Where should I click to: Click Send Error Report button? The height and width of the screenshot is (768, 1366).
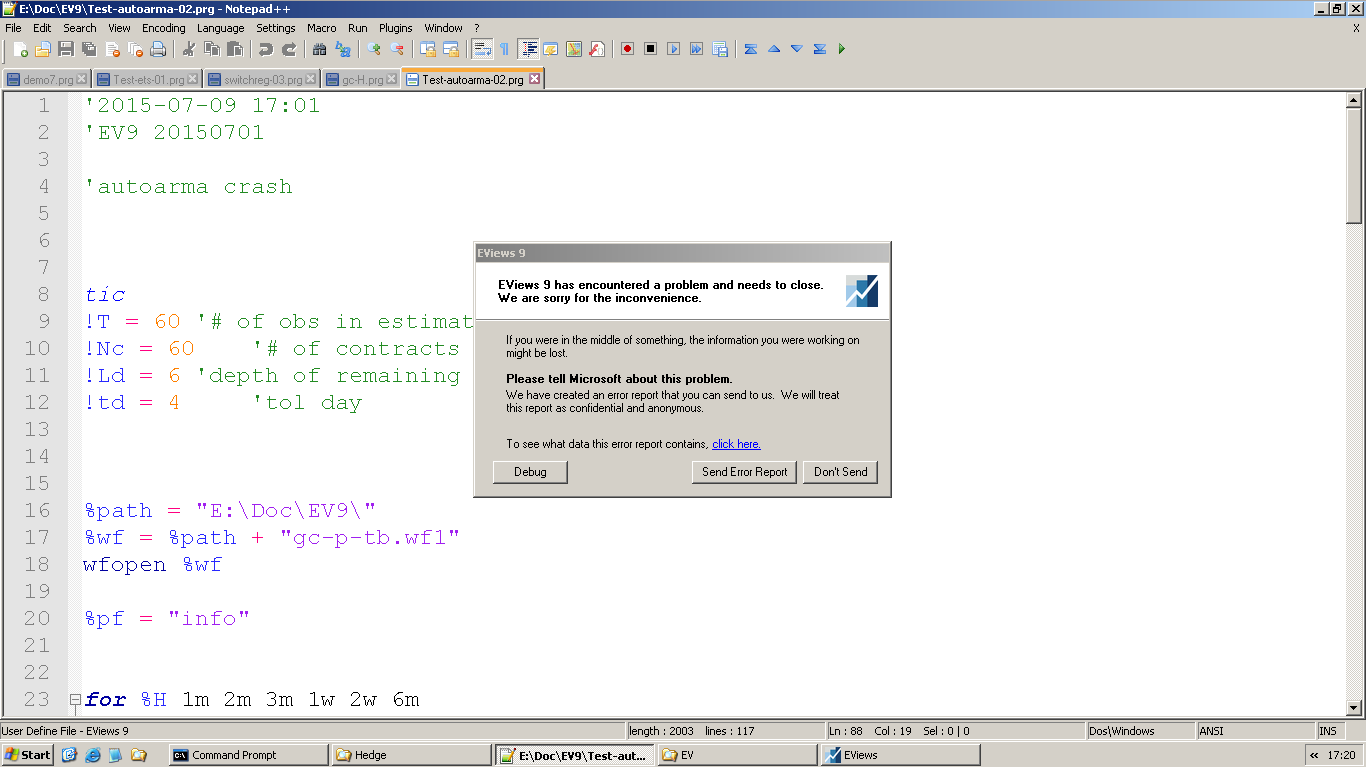coord(745,472)
